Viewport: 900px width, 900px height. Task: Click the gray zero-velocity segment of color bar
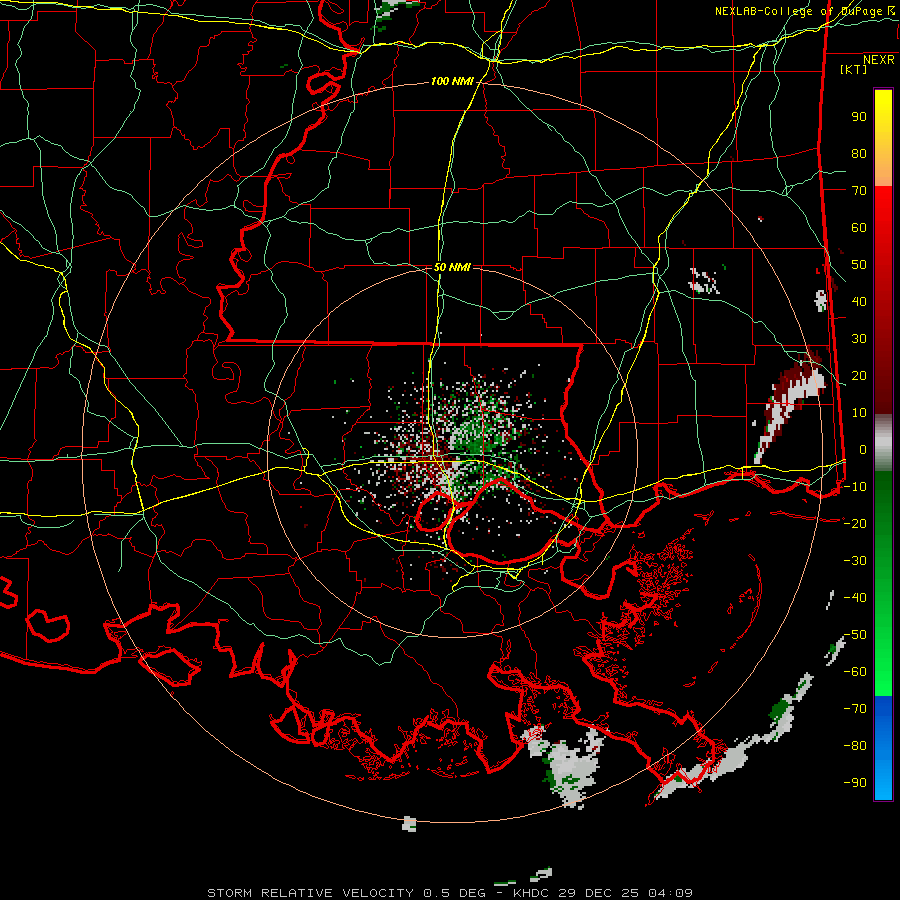point(883,443)
